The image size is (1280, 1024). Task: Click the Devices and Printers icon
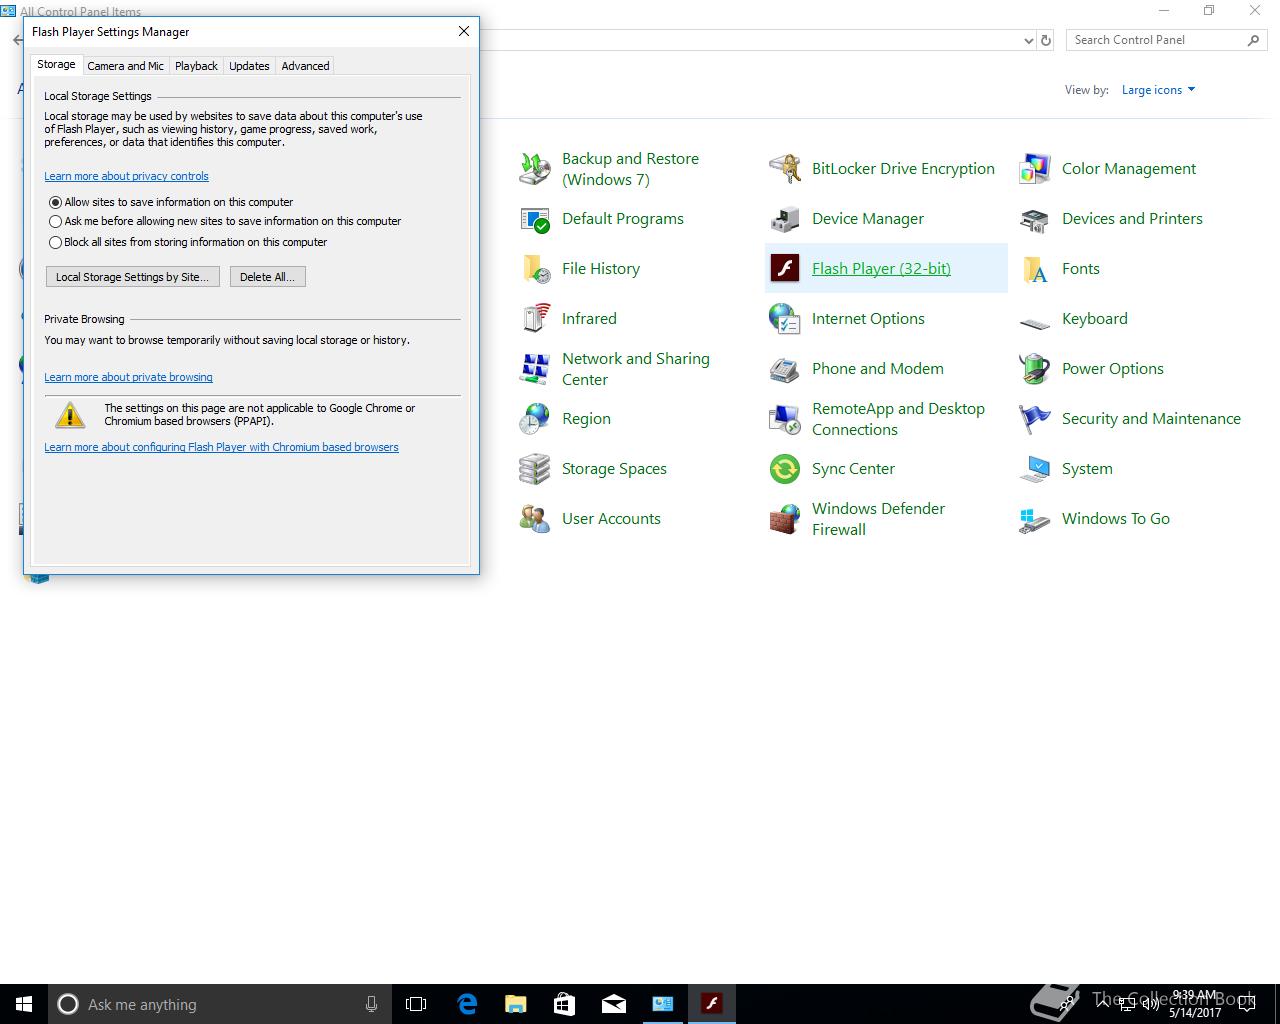coord(1035,219)
